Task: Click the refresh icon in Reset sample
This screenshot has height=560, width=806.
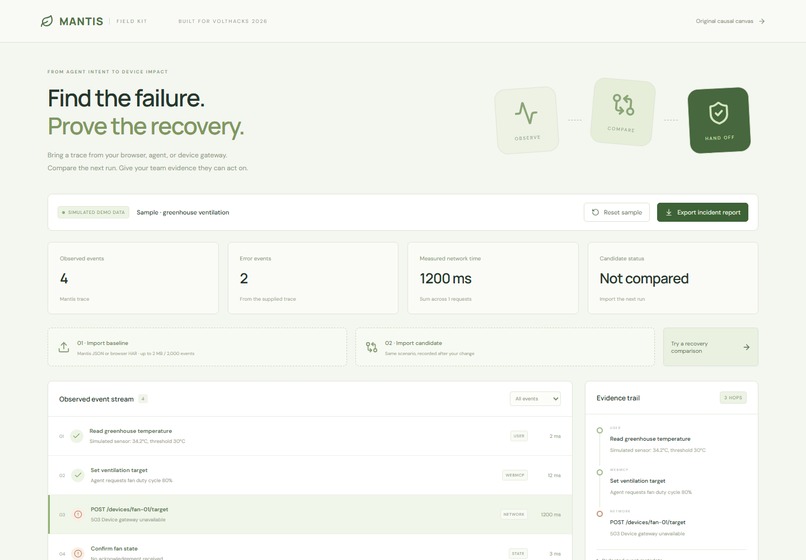Action: pyautogui.click(x=595, y=212)
